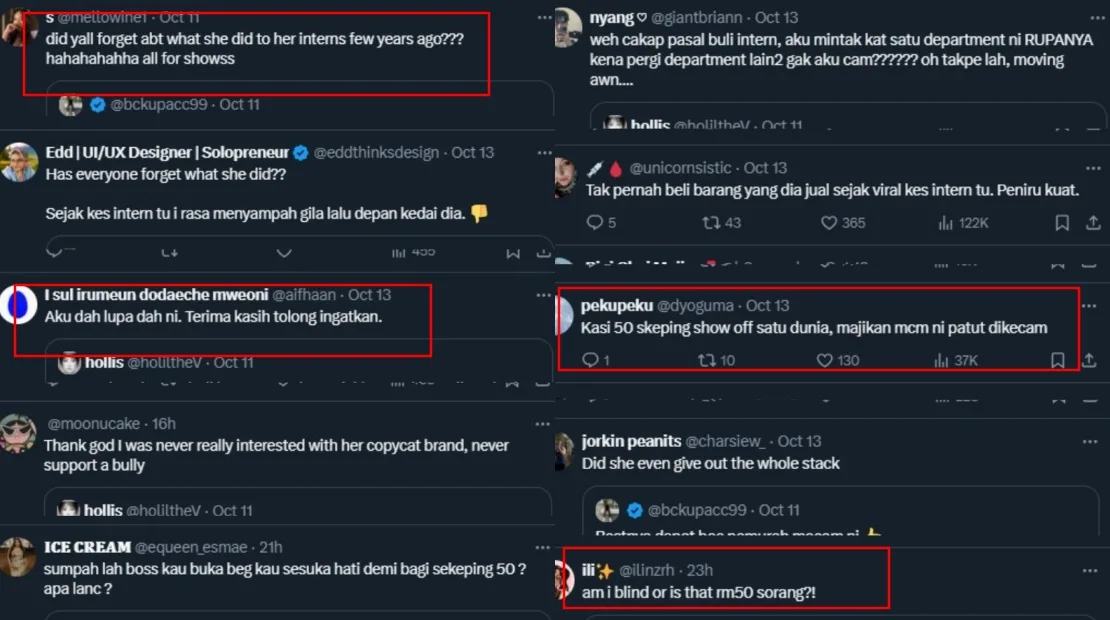The height and width of the screenshot is (620, 1110).
Task: Open more options on nyang's tweet
Action: [1090, 18]
